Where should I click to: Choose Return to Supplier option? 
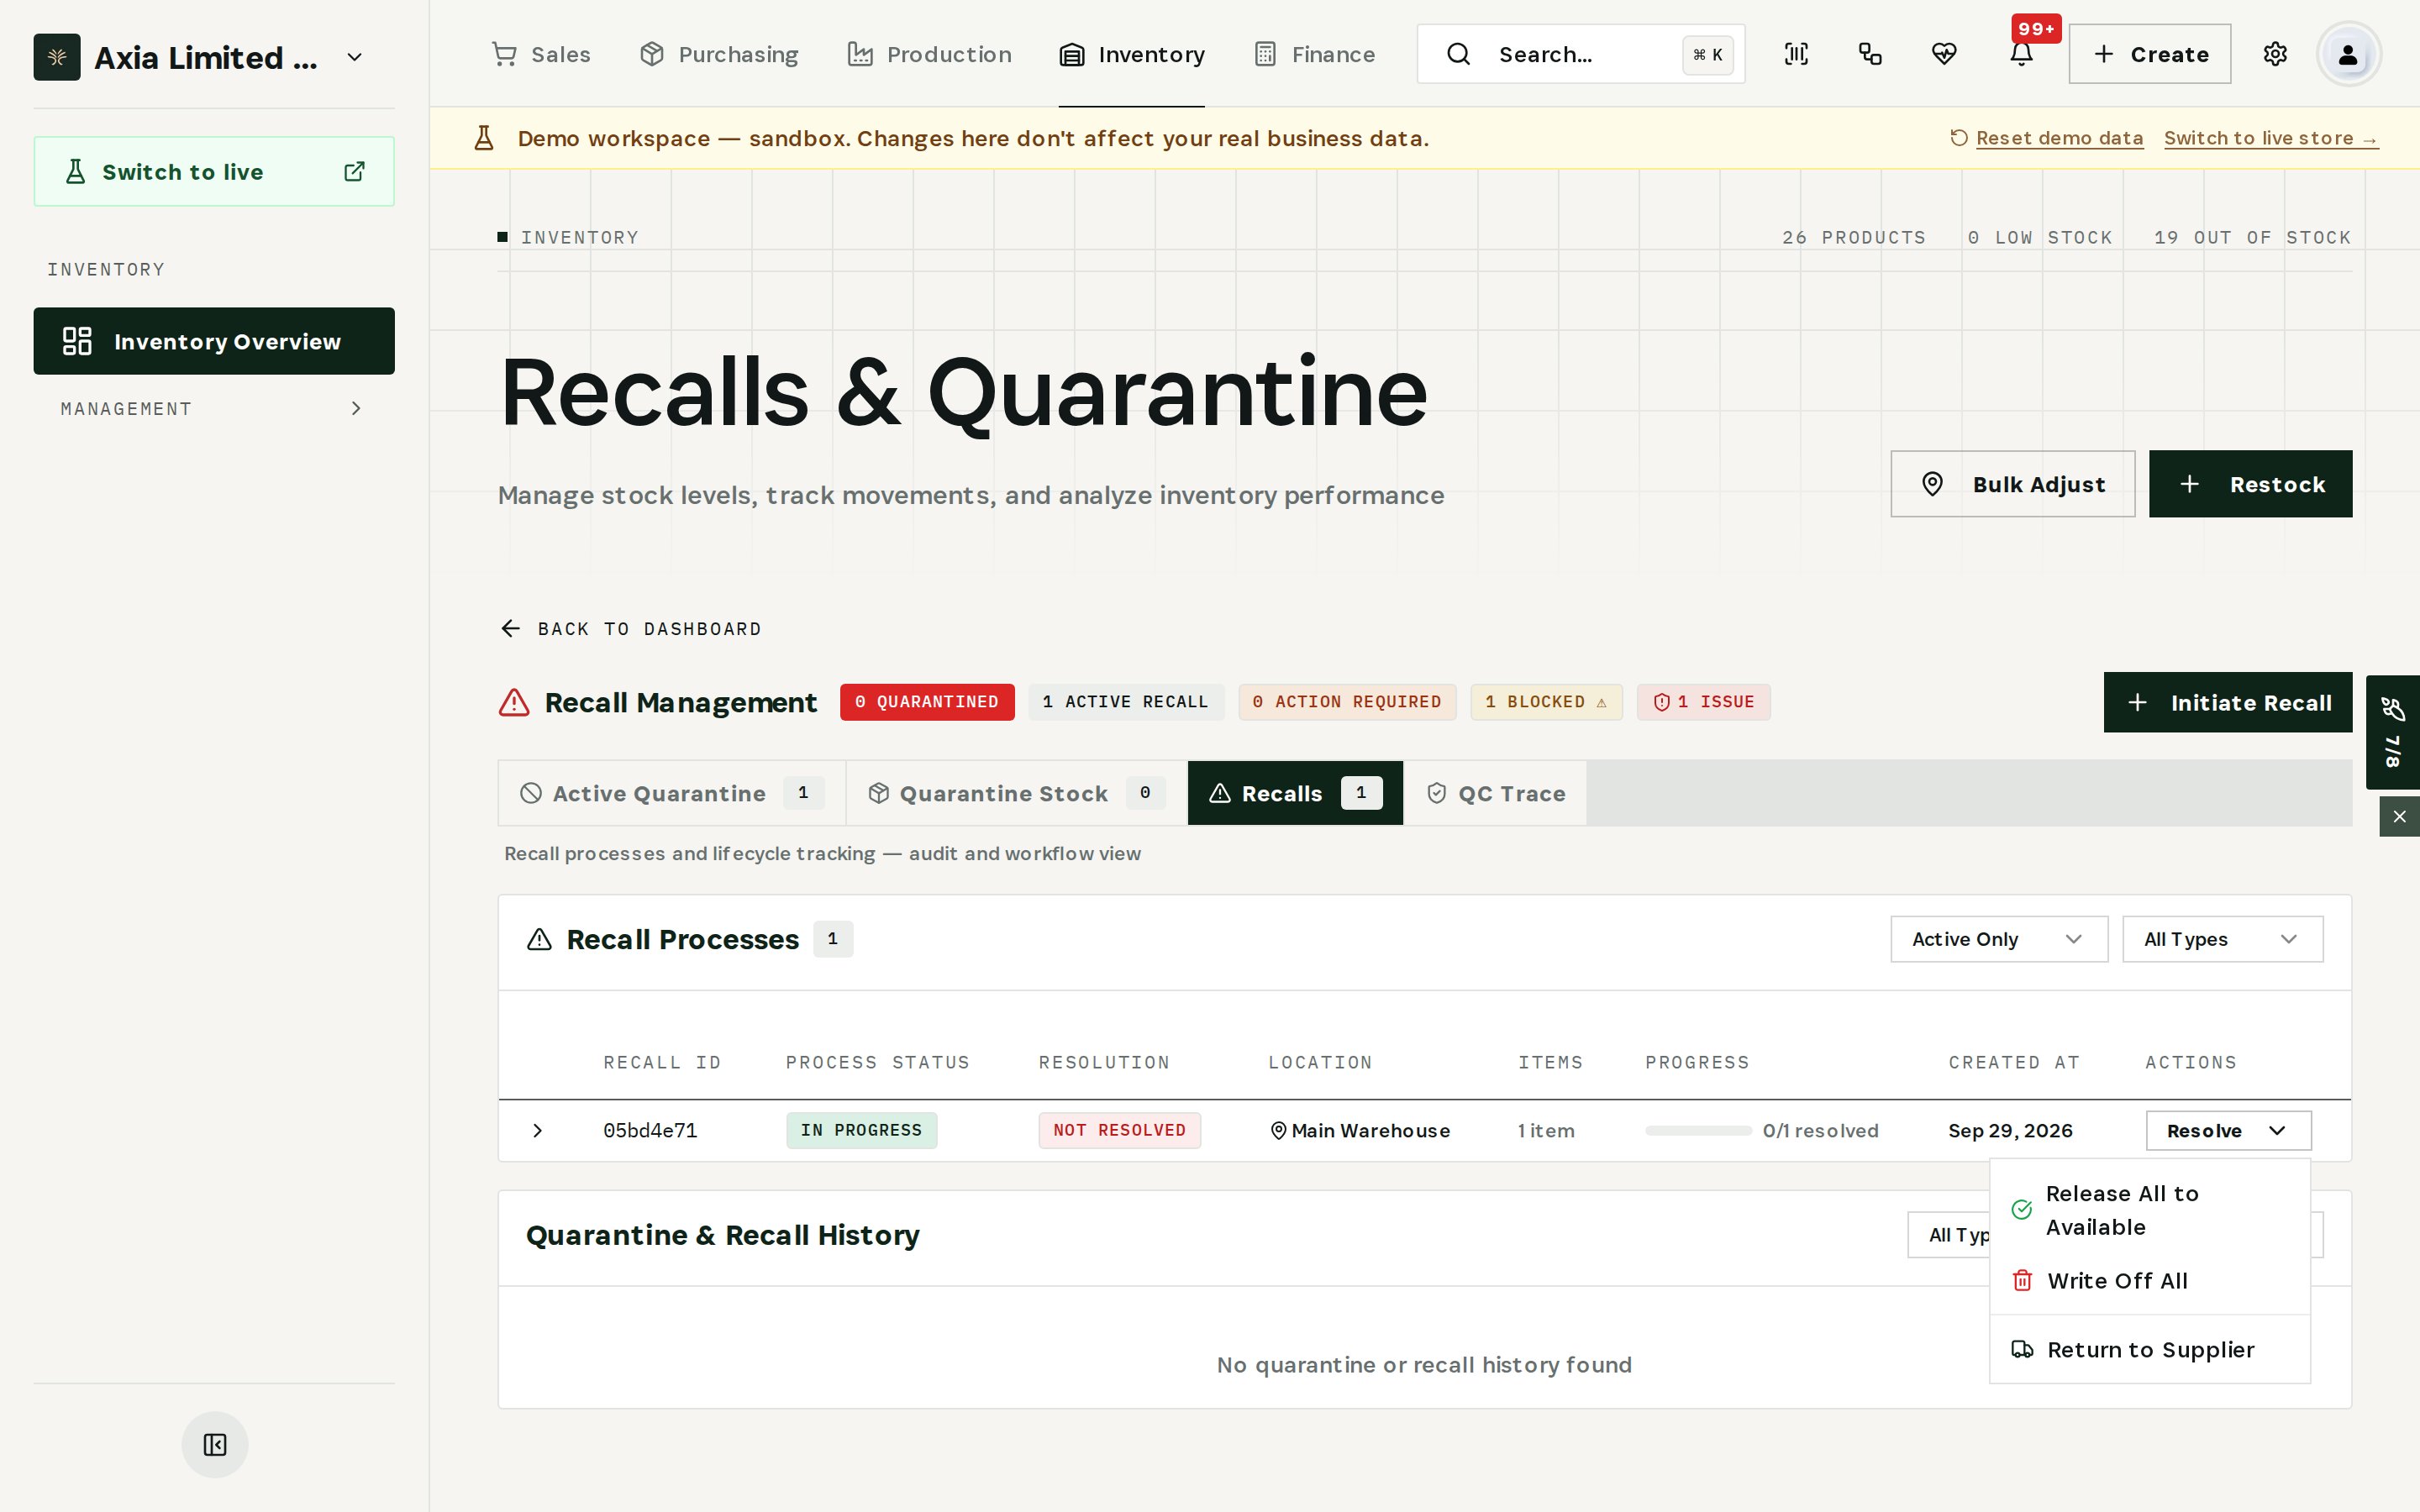[2150, 1350]
